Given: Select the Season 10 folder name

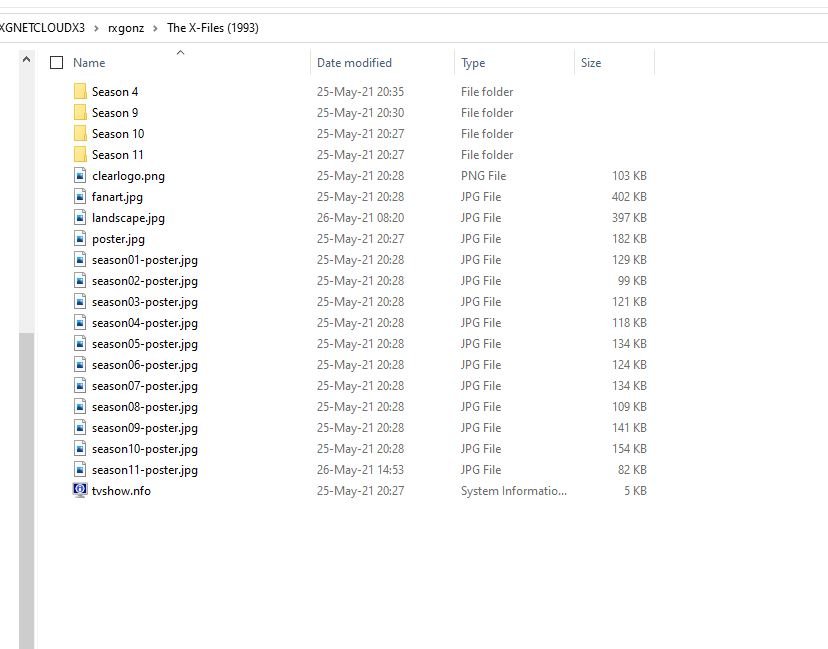Looking at the screenshot, I should 118,134.
